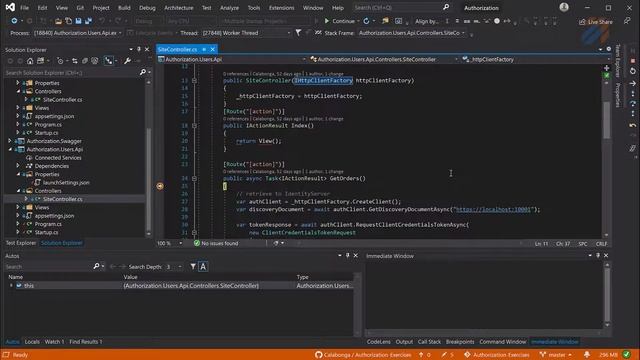
Task: Click the GitHub repository icon in status bar
Action: pos(319,355)
